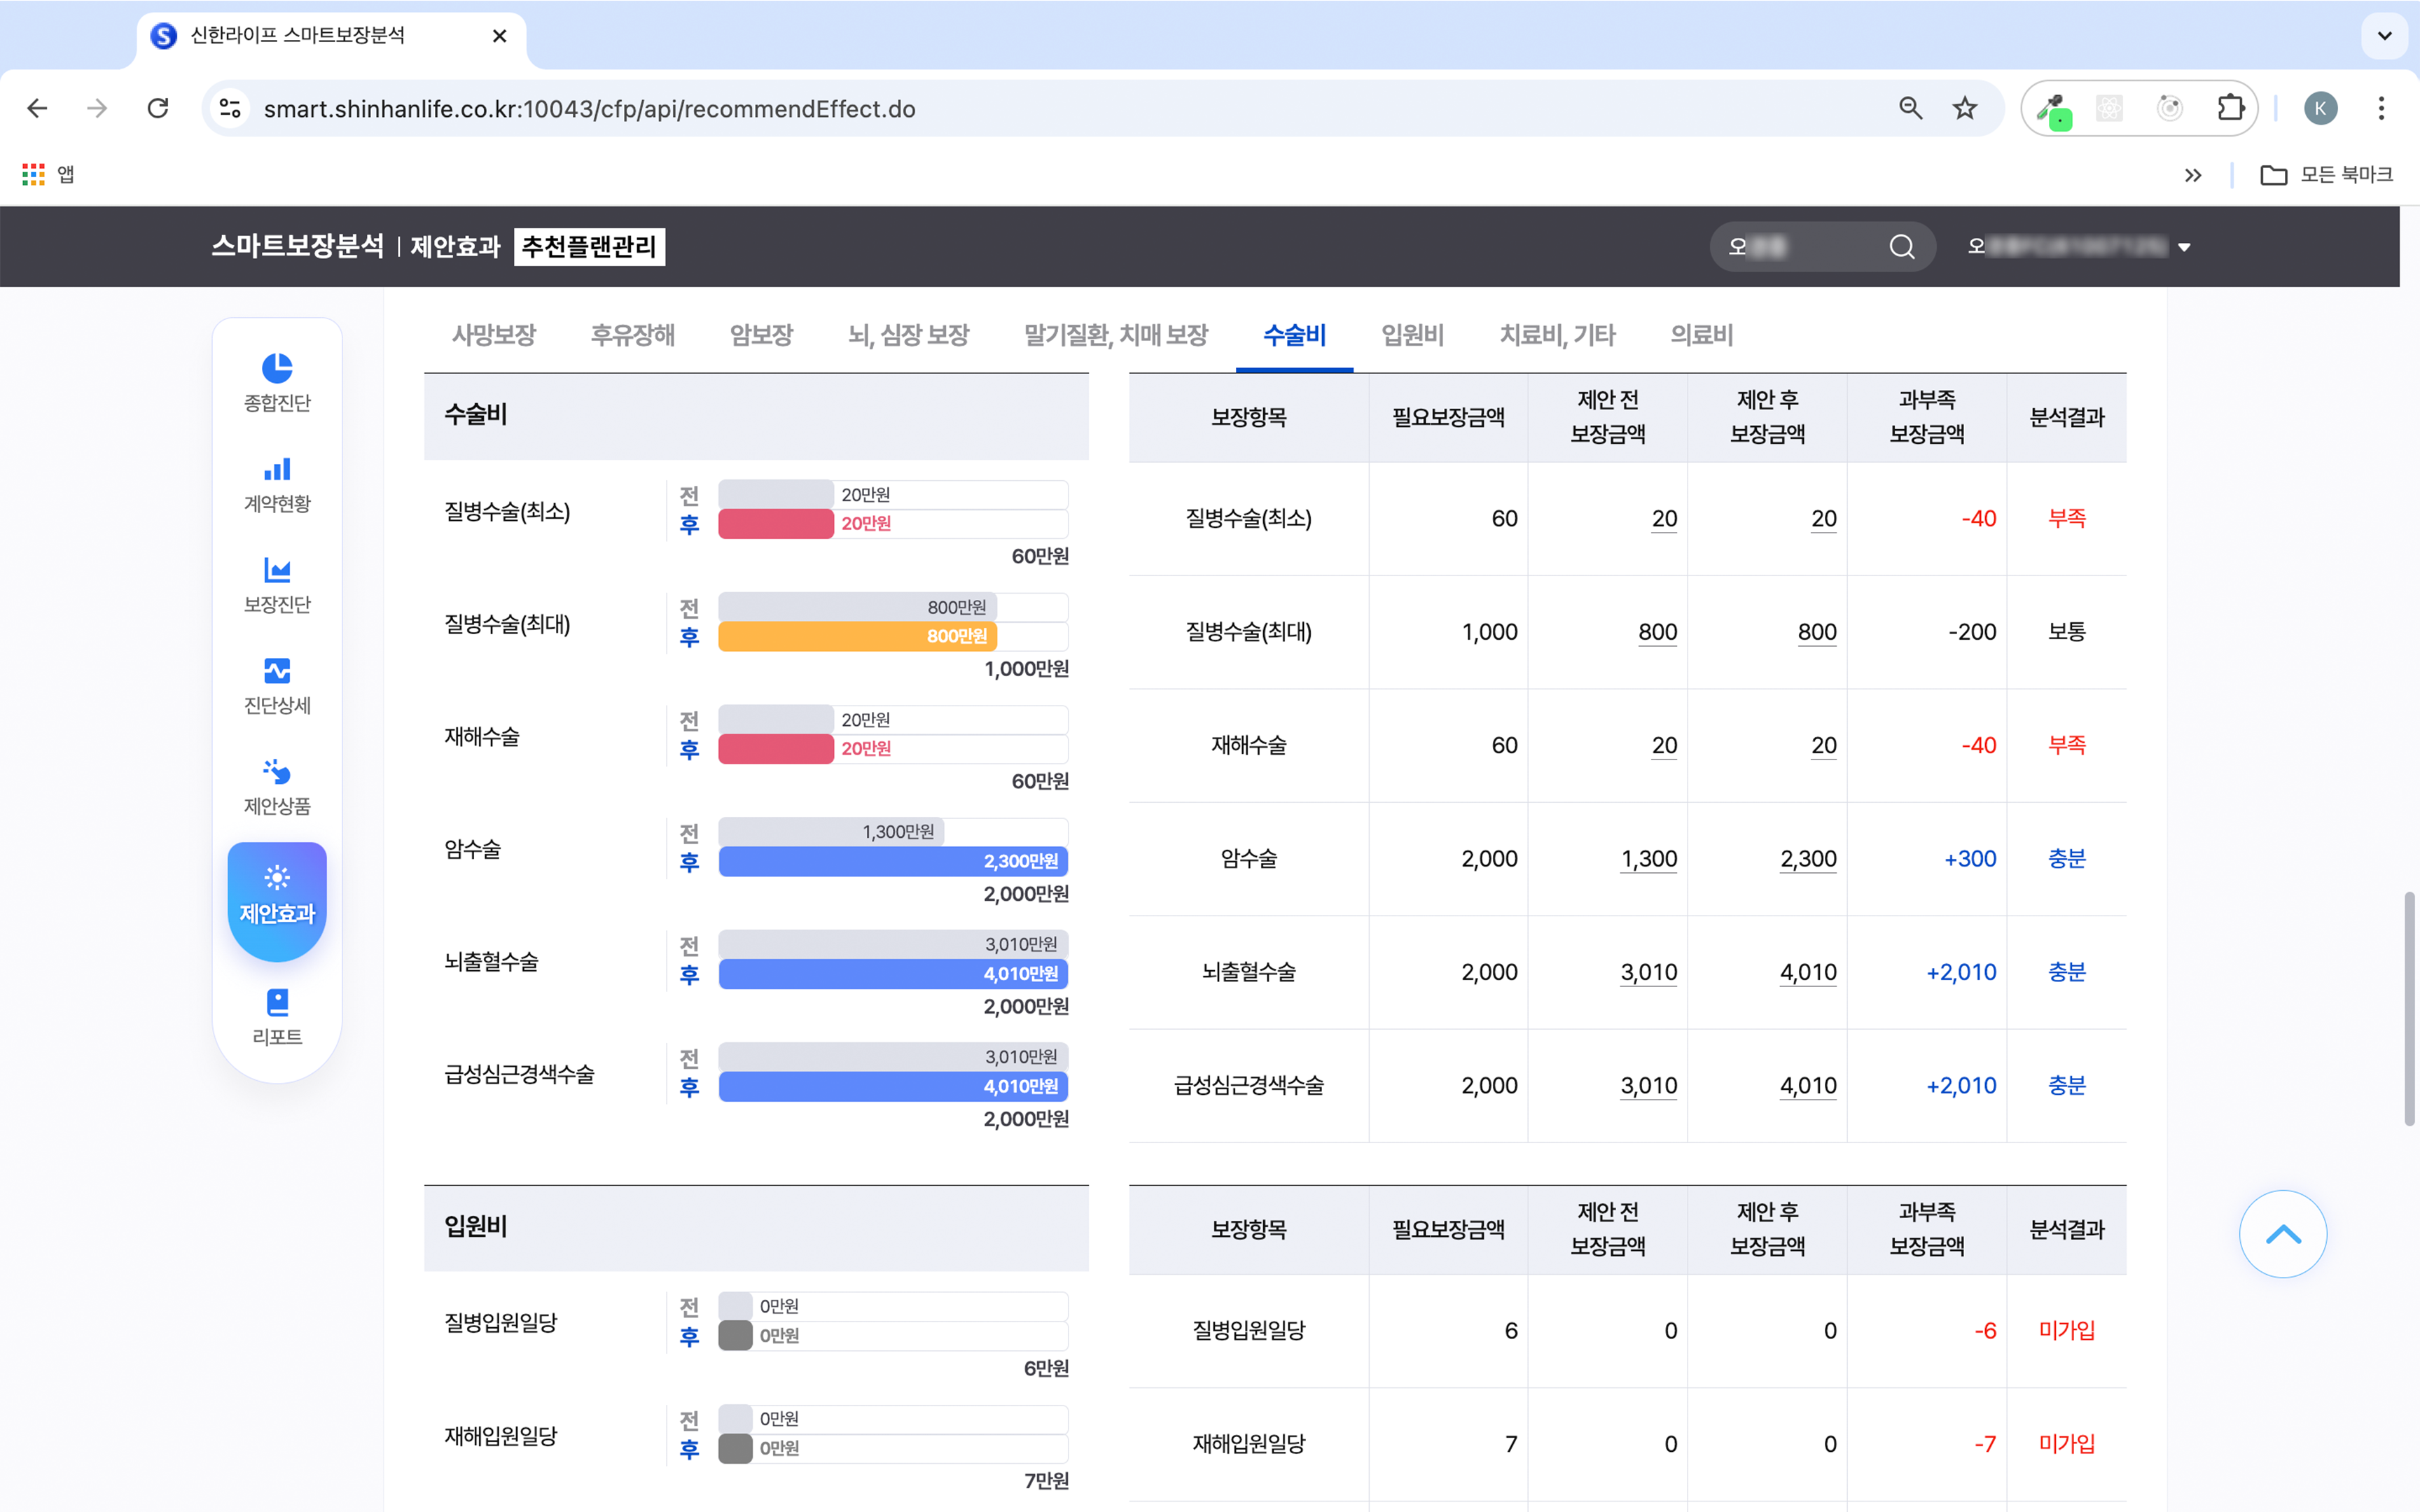
Task: Select the 보장진단 sidebar icon
Action: 277,571
